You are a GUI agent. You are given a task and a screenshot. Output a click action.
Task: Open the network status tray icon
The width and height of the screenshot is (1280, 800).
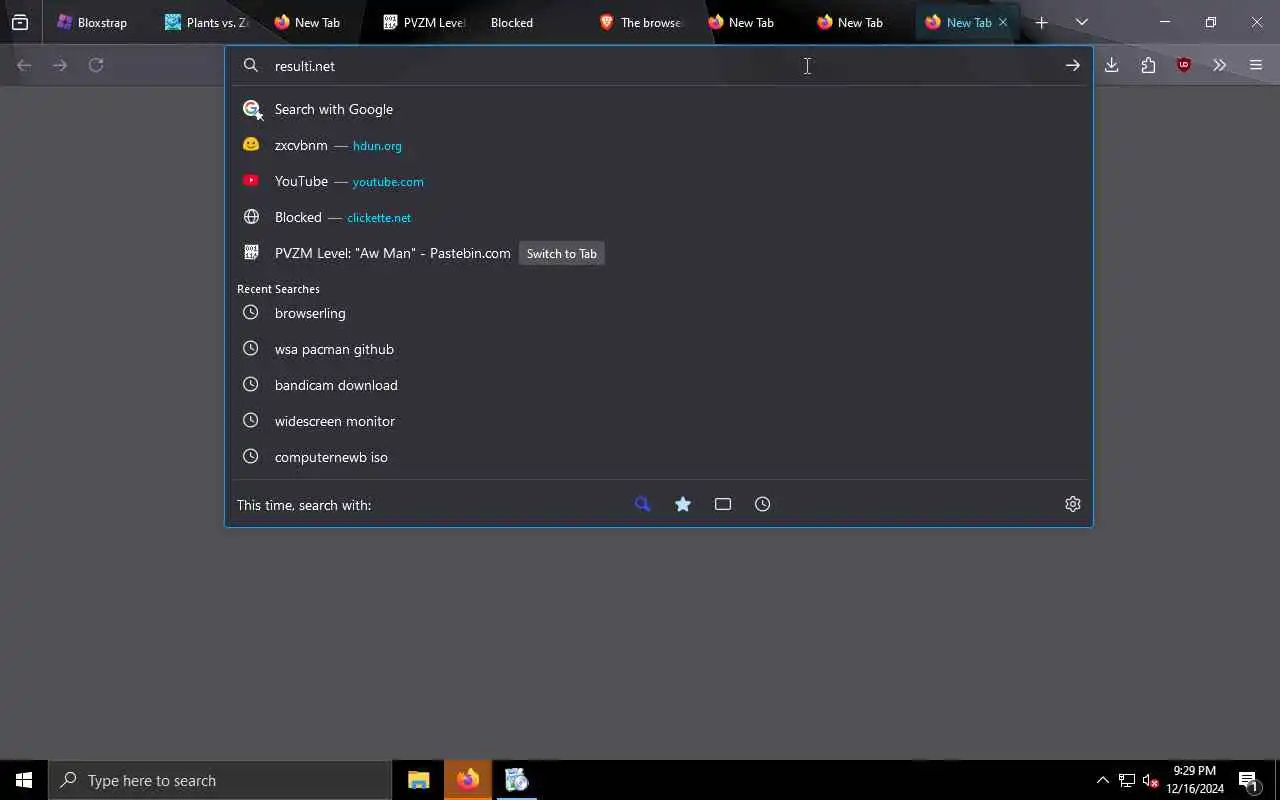(1126, 780)
